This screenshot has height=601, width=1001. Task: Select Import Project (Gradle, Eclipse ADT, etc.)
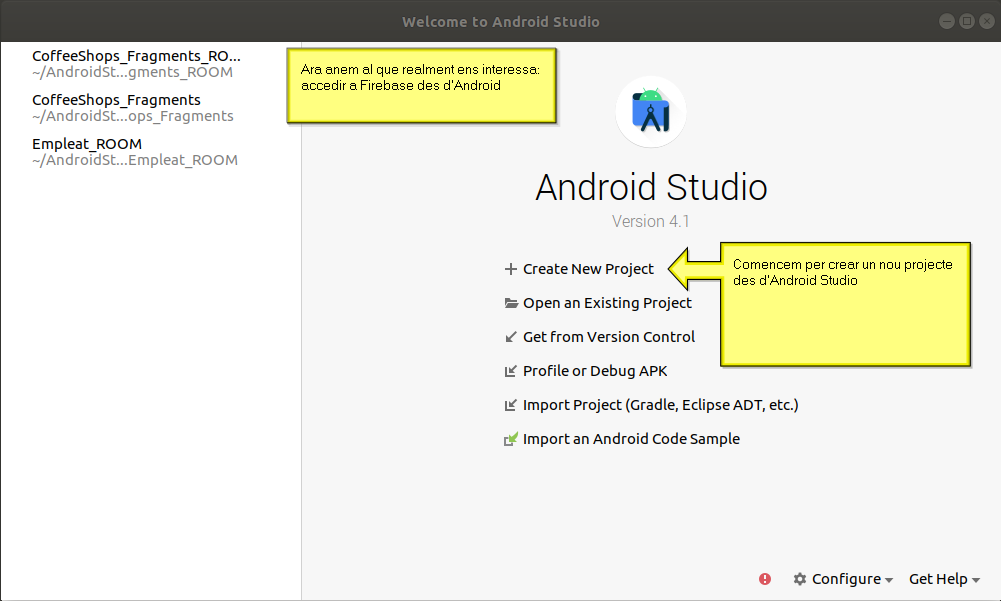pos(661,405)
